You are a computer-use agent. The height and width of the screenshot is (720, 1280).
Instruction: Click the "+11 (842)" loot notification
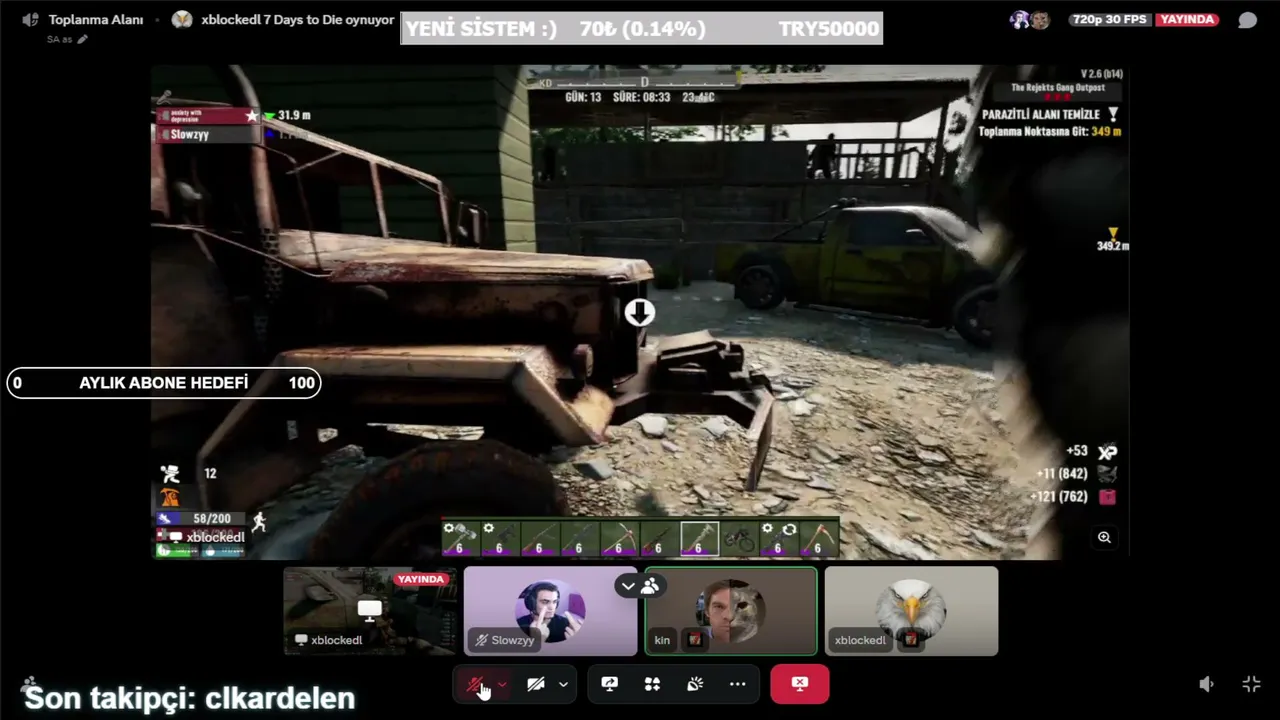coord(1062,474)
